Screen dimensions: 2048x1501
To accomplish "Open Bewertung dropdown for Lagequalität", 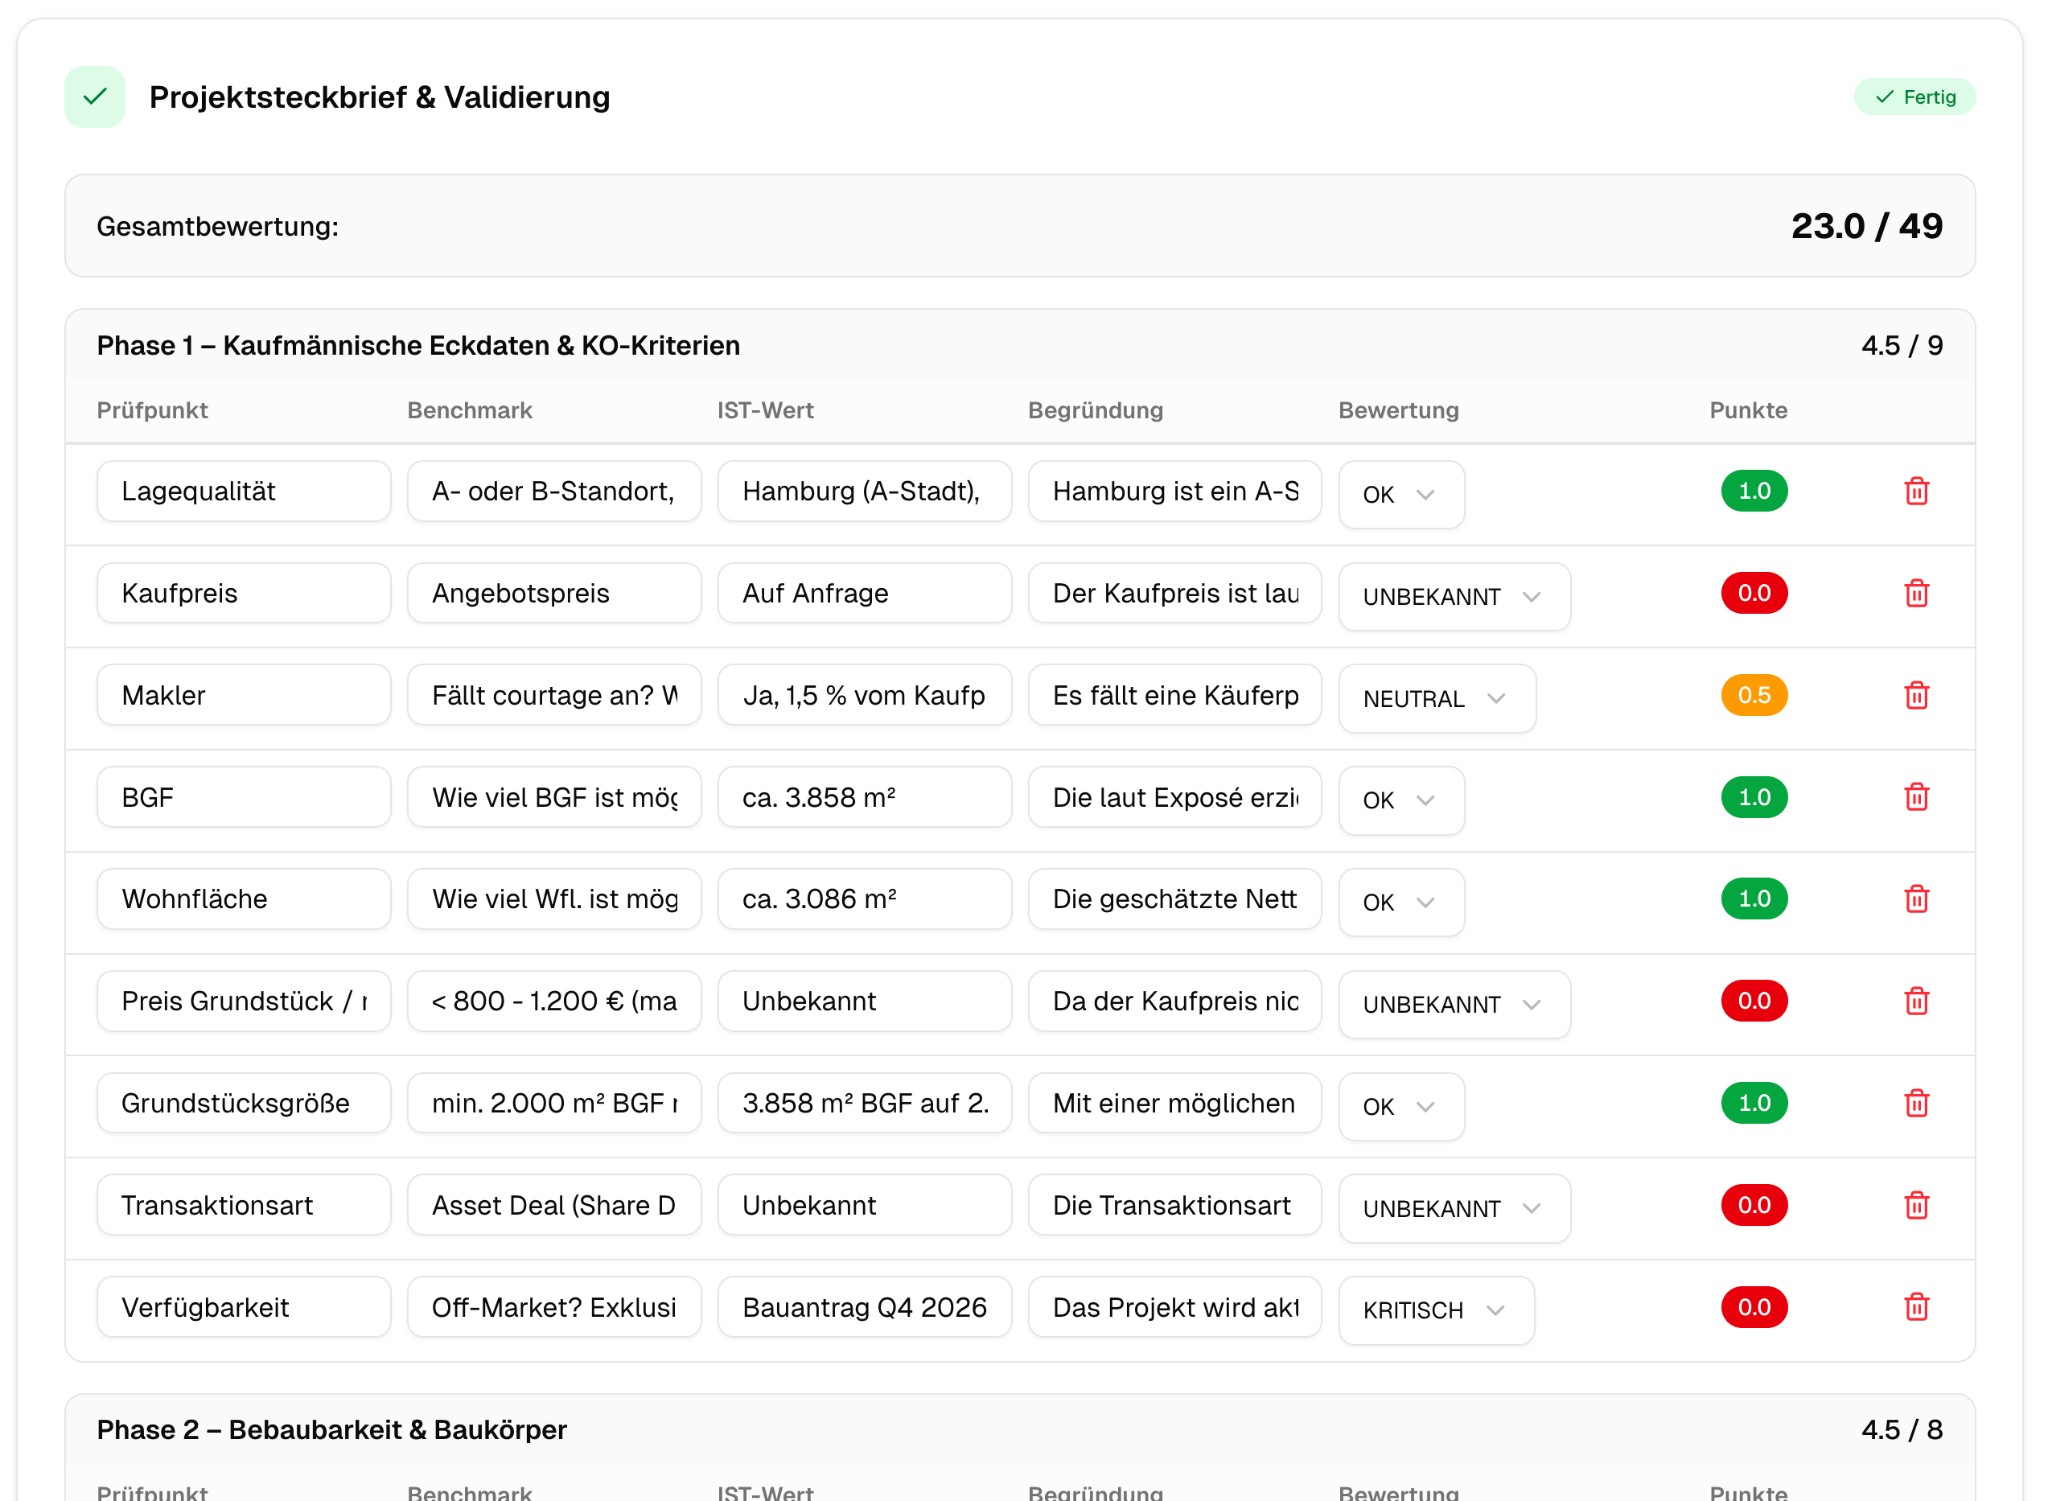I will pos(1401,494).
